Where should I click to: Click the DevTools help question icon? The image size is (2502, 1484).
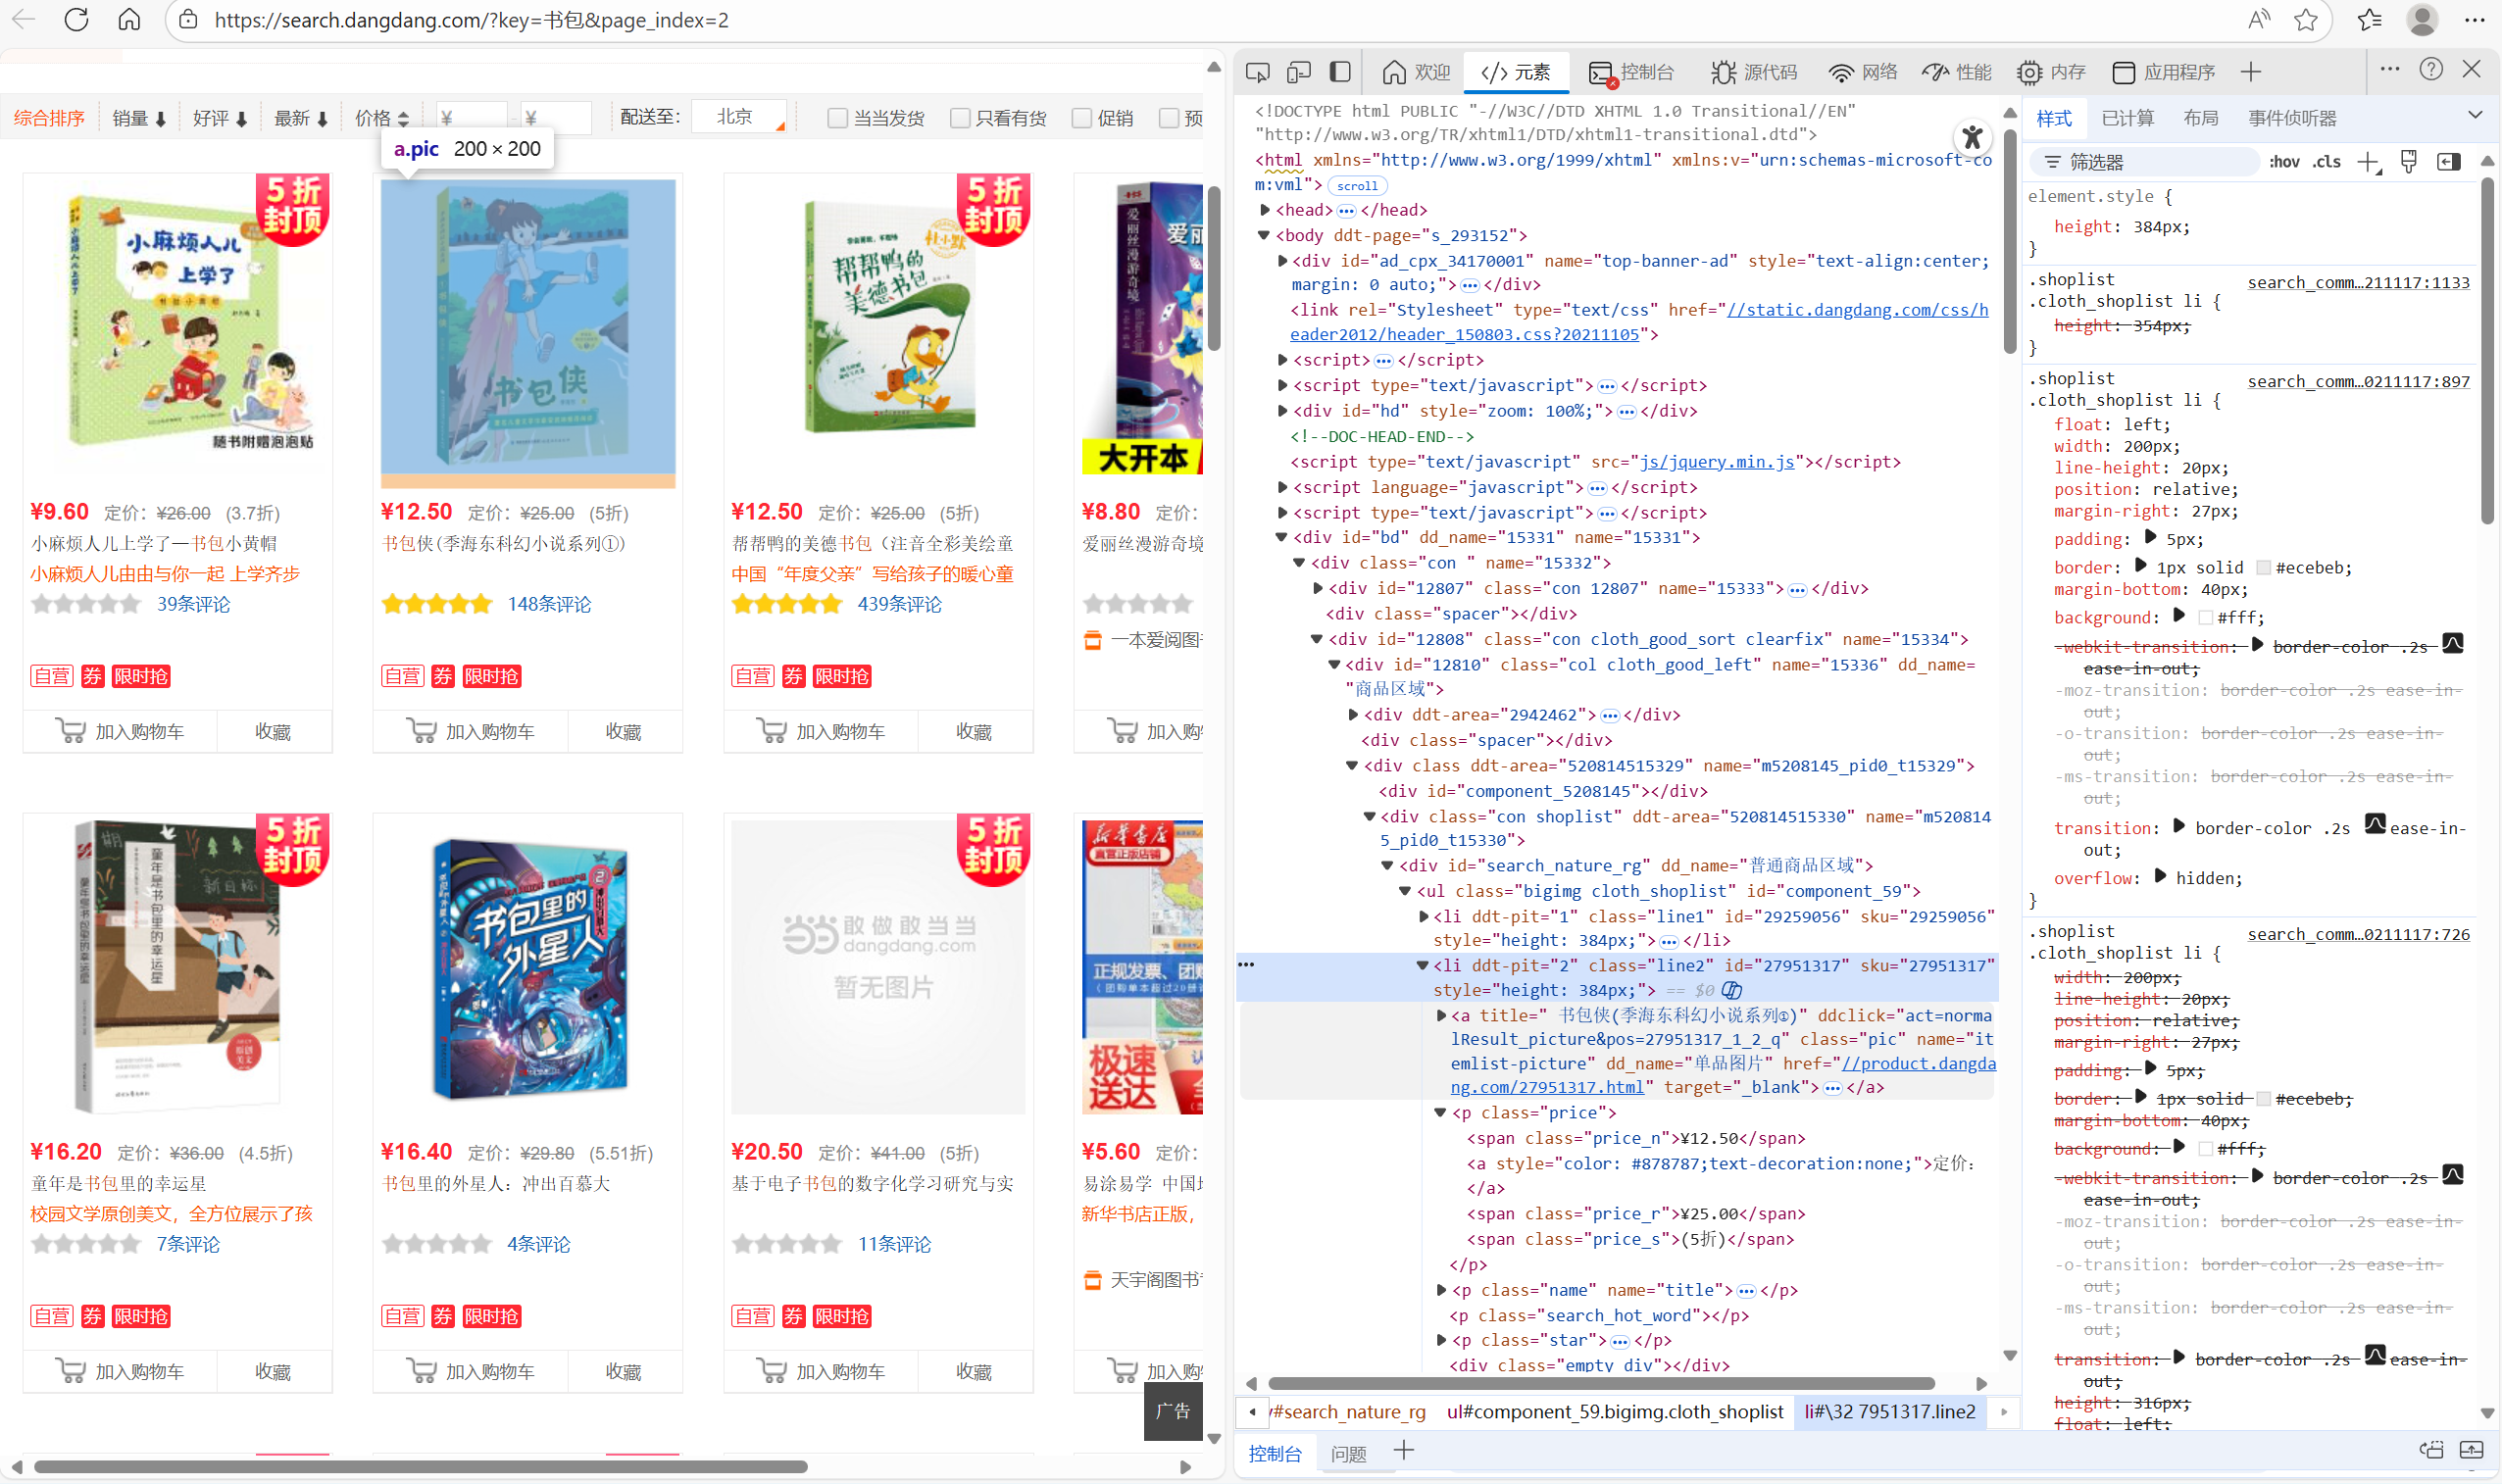click(2431, 69)
